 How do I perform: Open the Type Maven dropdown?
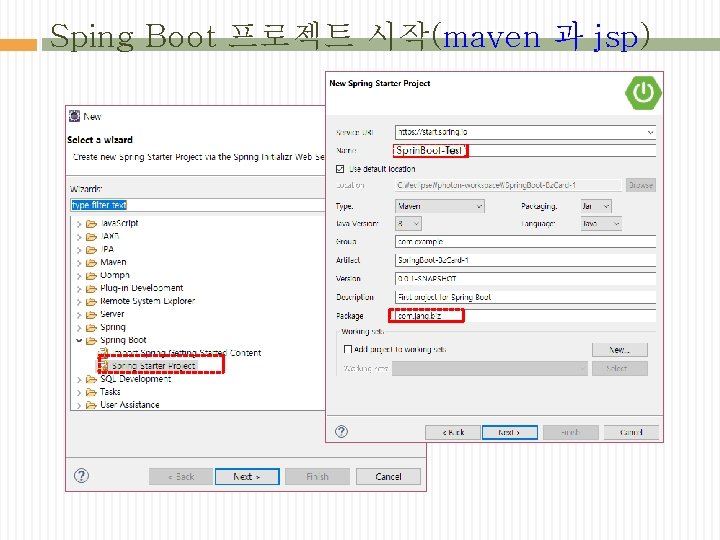click(439, 206)
